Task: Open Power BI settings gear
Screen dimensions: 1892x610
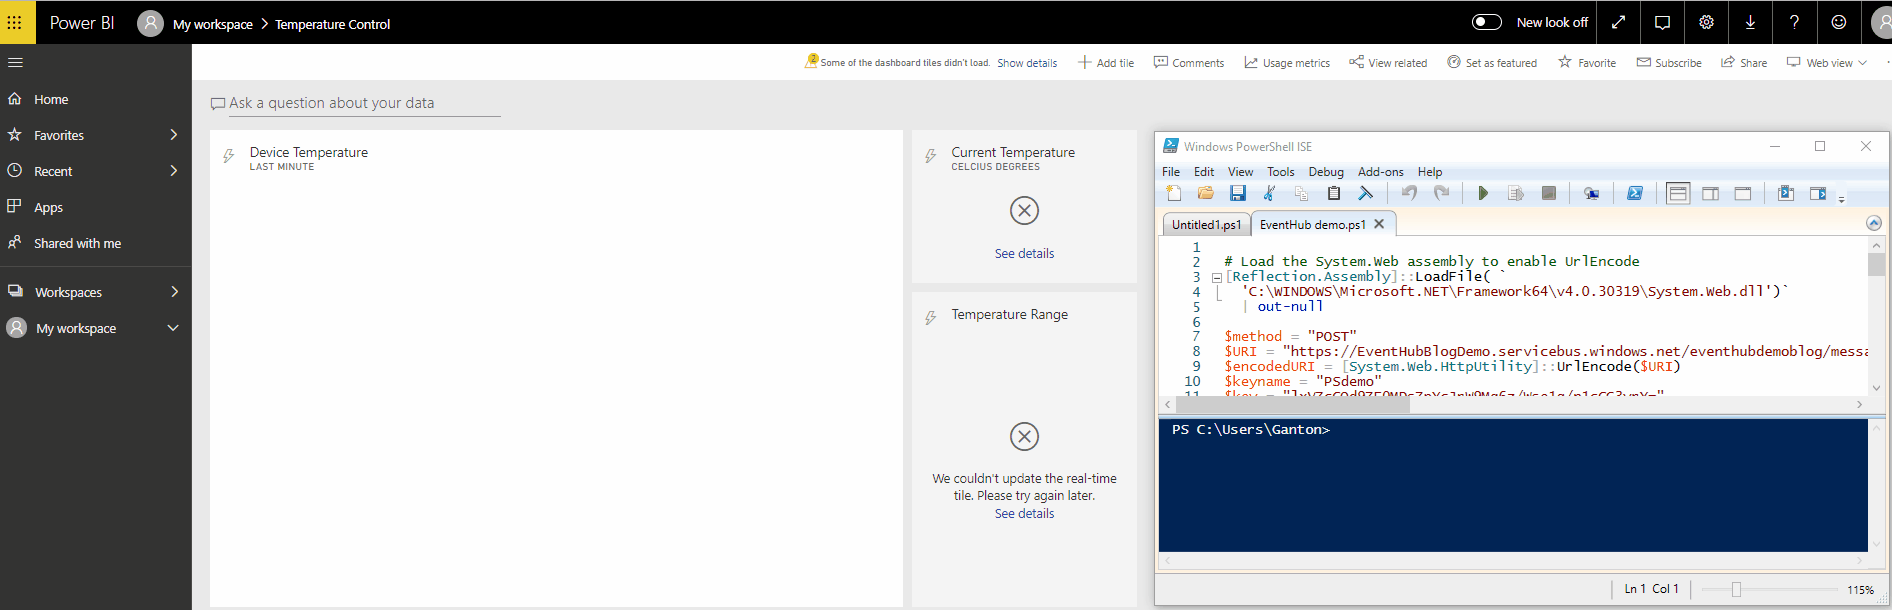Action: (x=1706, y=22)
